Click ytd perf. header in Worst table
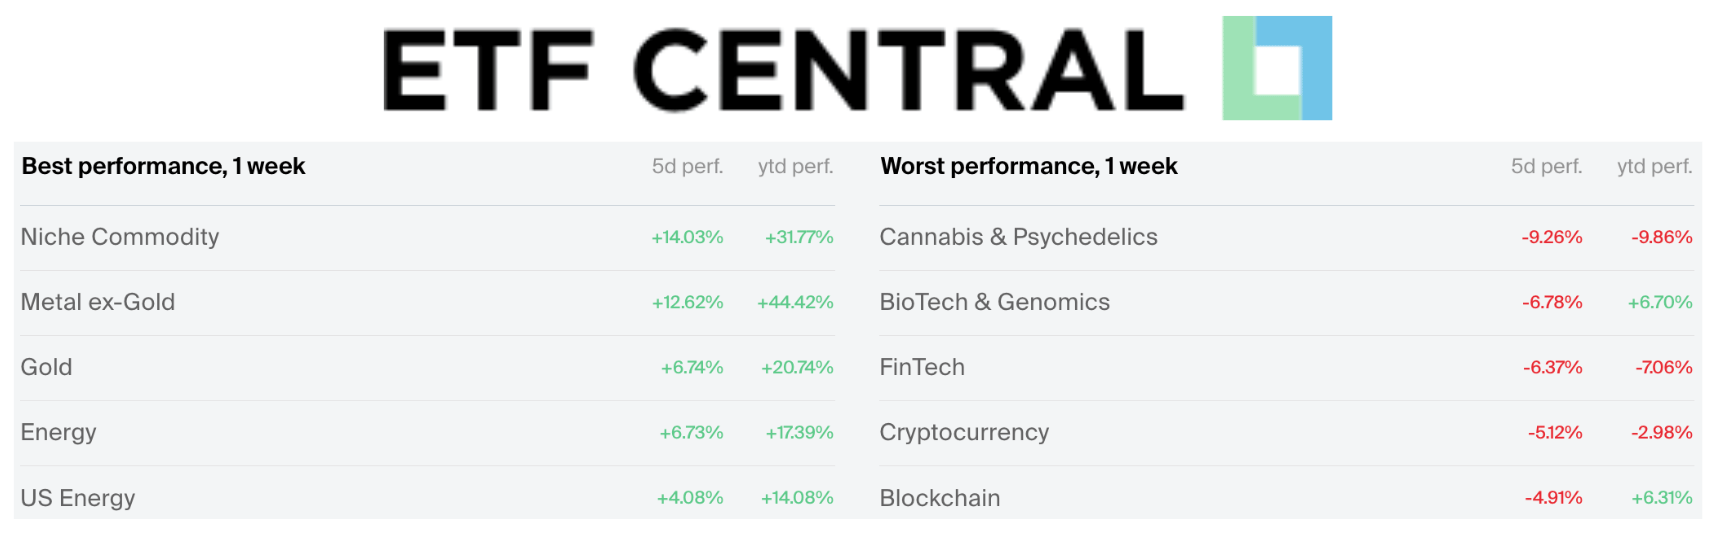The width and height of the screenshot is (1718, 540). [1654, 166]
